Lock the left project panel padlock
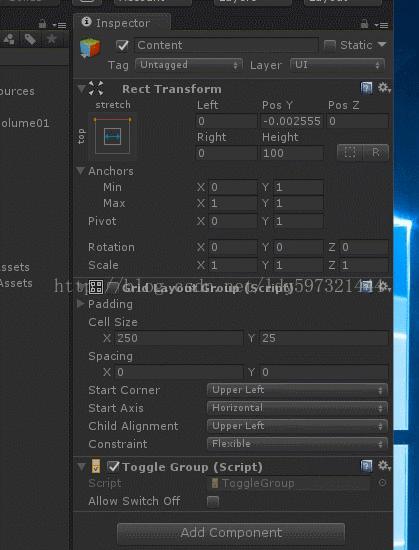419x550 pixels. tap(43, 24)
